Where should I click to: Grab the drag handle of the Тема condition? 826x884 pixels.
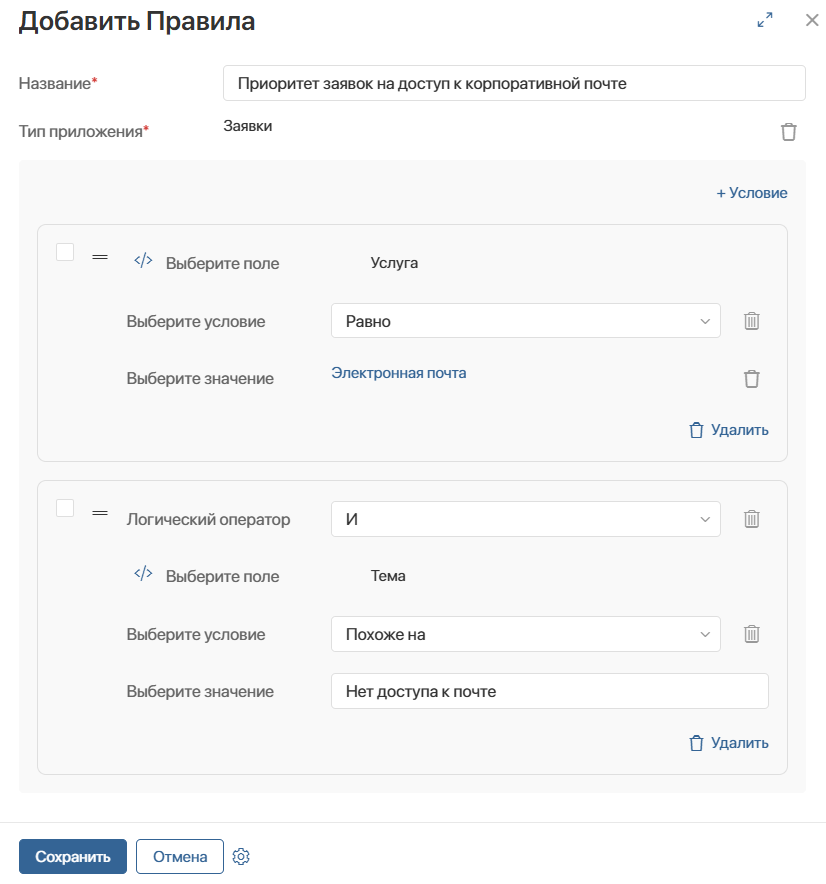pos(100,513)
